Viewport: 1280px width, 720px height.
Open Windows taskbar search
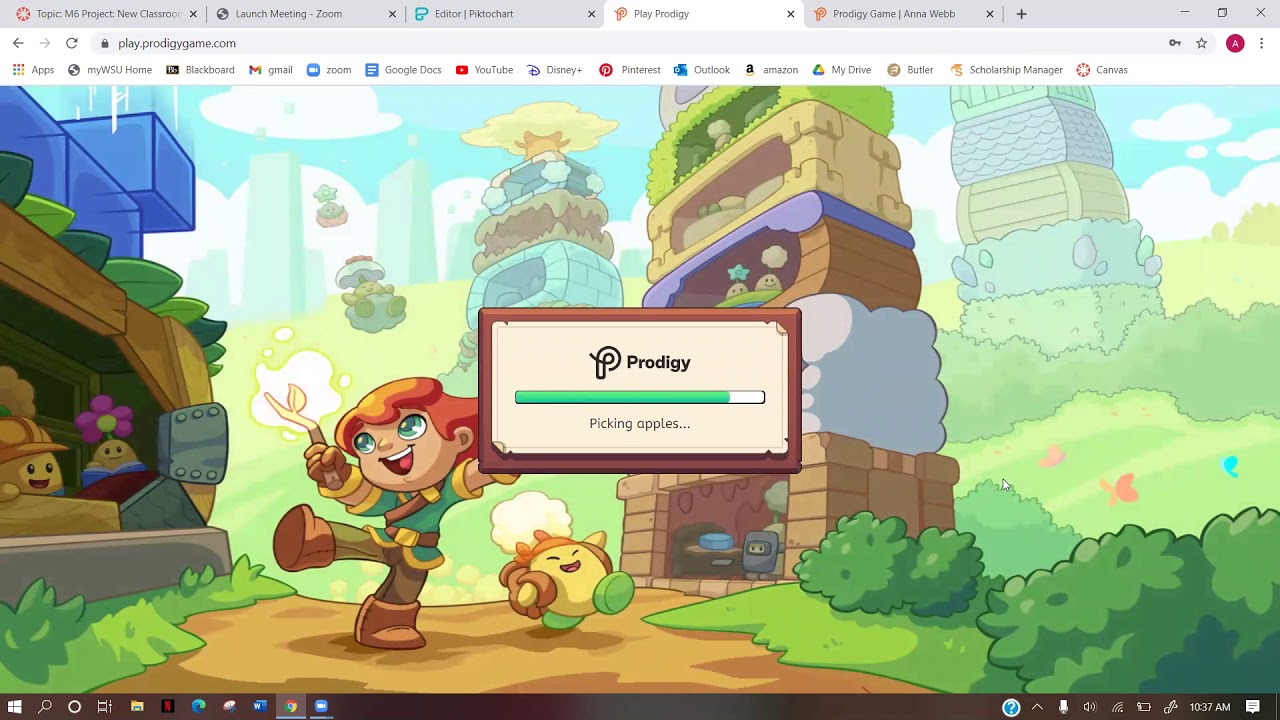pos(45,707)
